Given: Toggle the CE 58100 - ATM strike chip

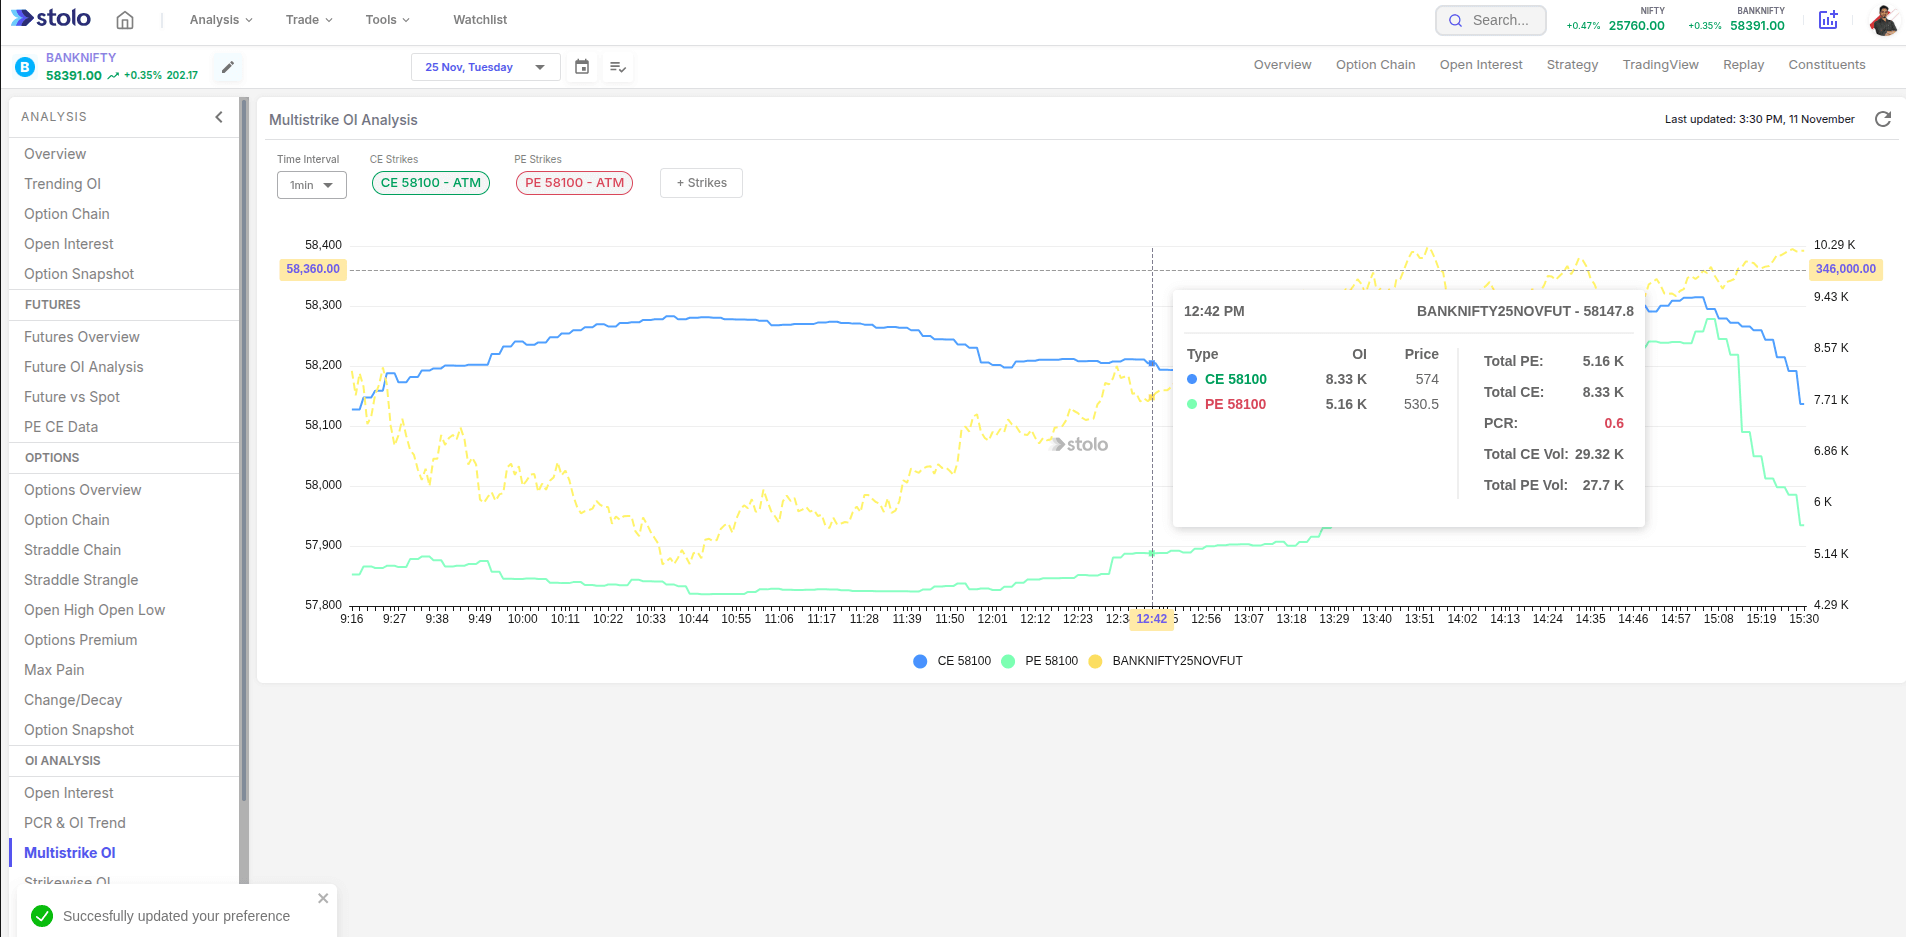Looking at the screenshot, I should [x=430, y=183].
